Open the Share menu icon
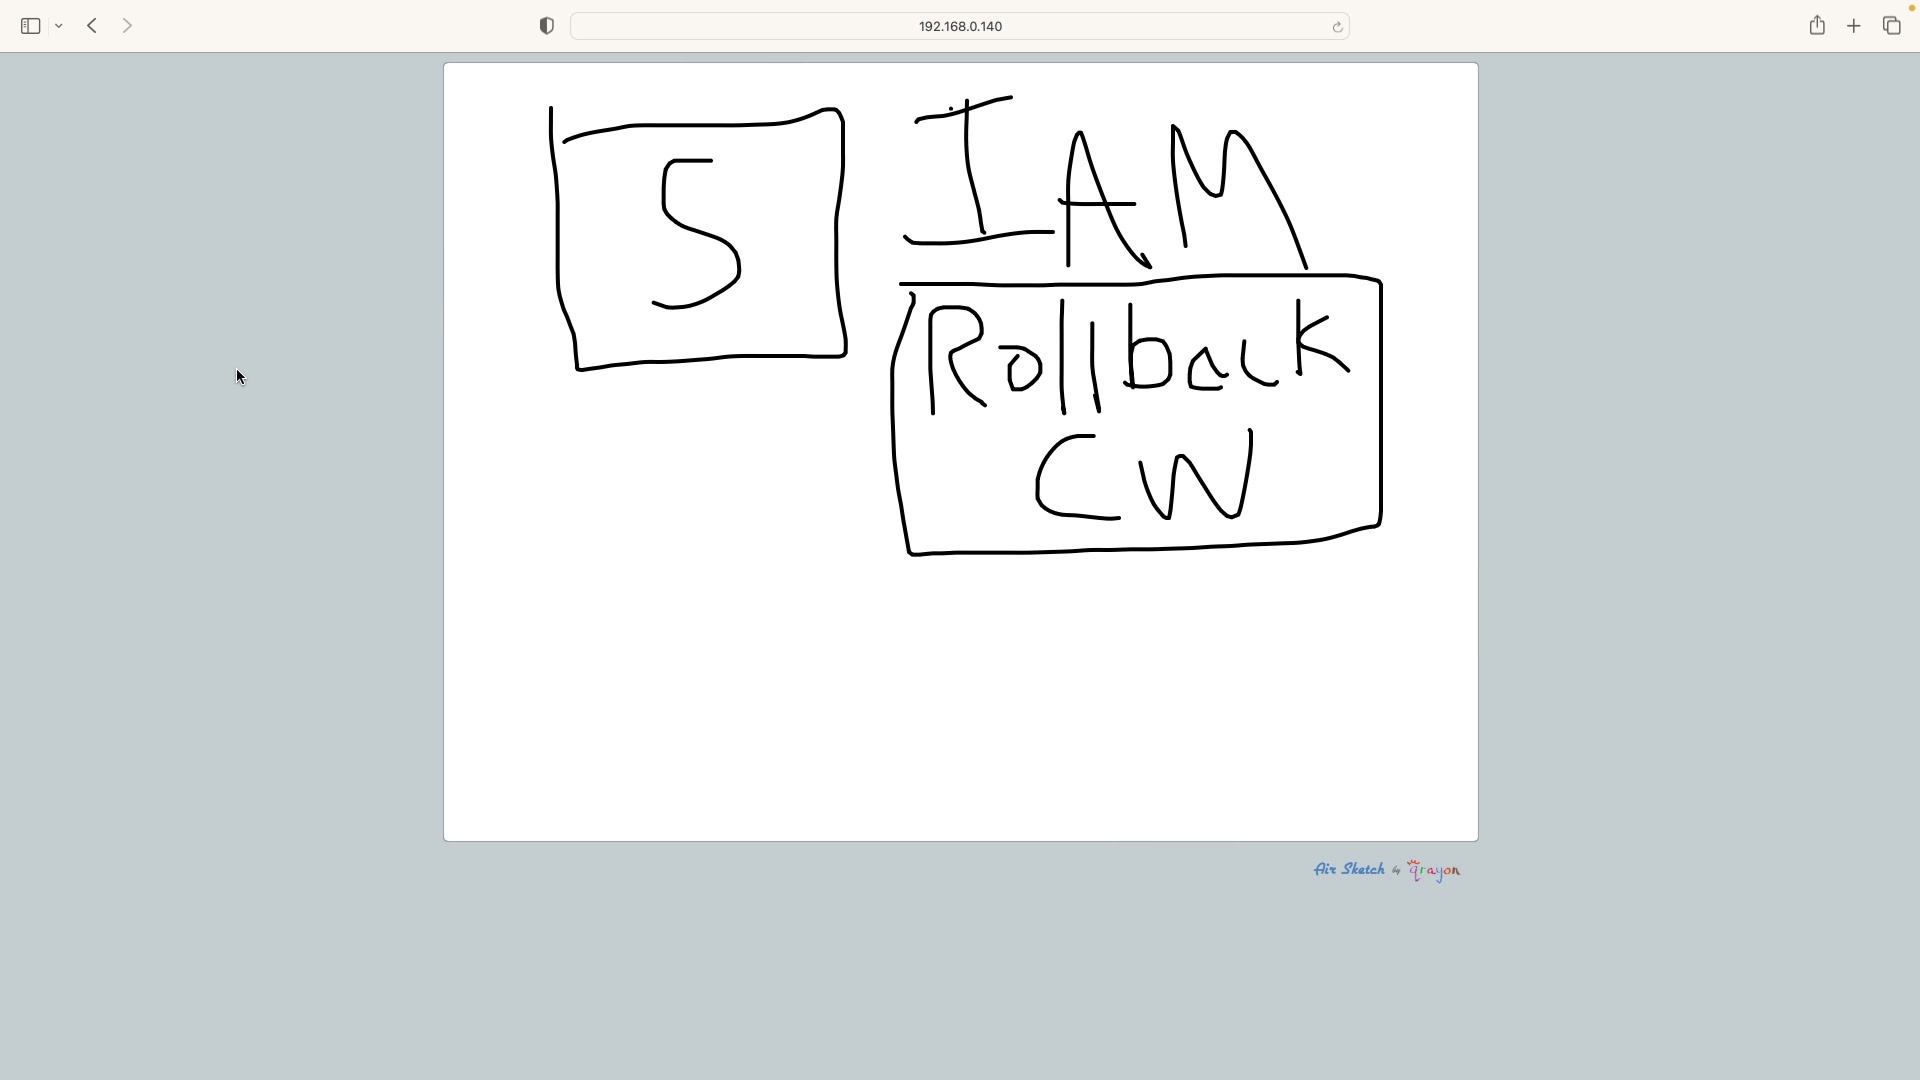The height and width of the screenshot is (1080, 1920). [1817, 26]
